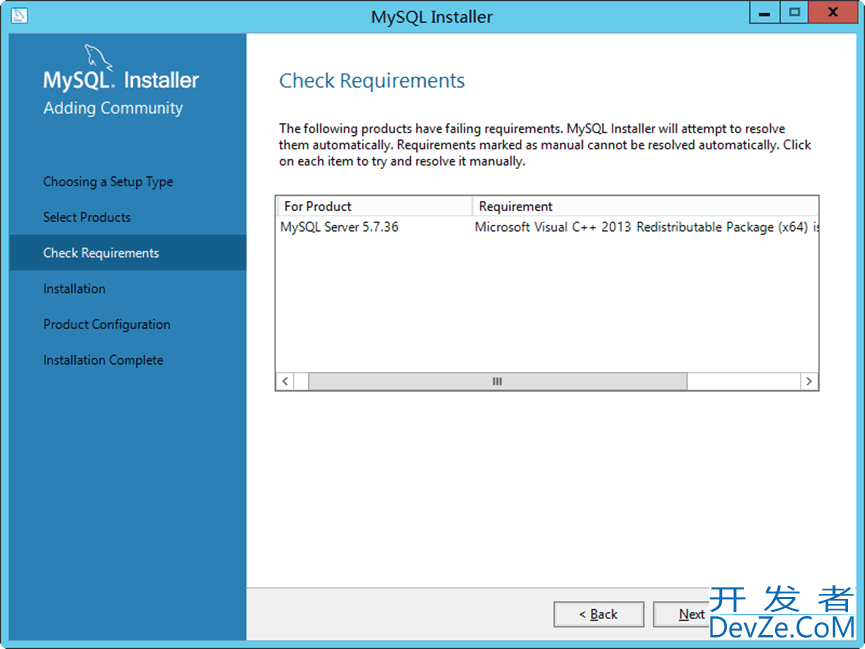Click the horizontal scrollbar right arrow
Screen dimensions: 865x649
(809, 381)
